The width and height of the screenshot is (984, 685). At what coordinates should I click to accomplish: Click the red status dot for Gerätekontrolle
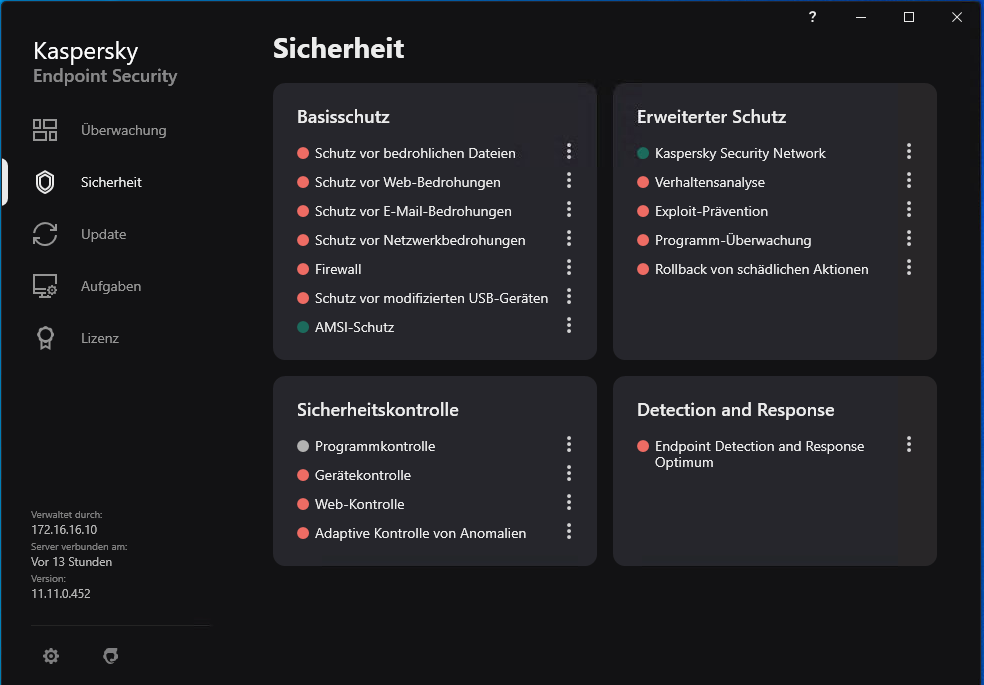[x=303, y=475]
